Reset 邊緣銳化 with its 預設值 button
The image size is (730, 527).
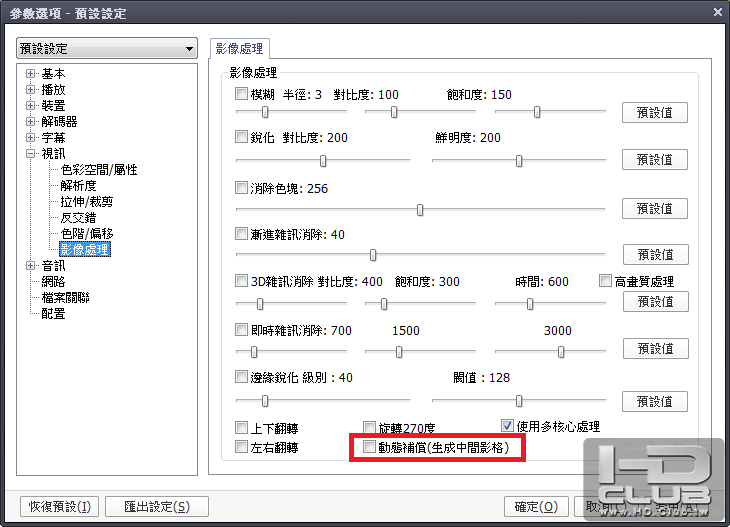(655, 401)
